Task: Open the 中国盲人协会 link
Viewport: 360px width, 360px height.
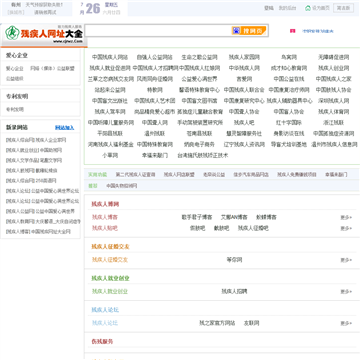Action: [x=289, y=112]
